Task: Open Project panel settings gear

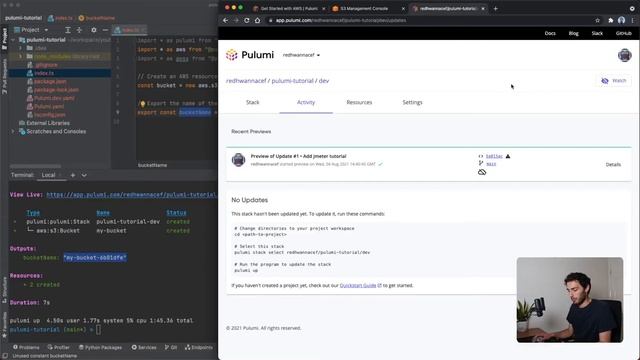Action: [x=94, y=30]
